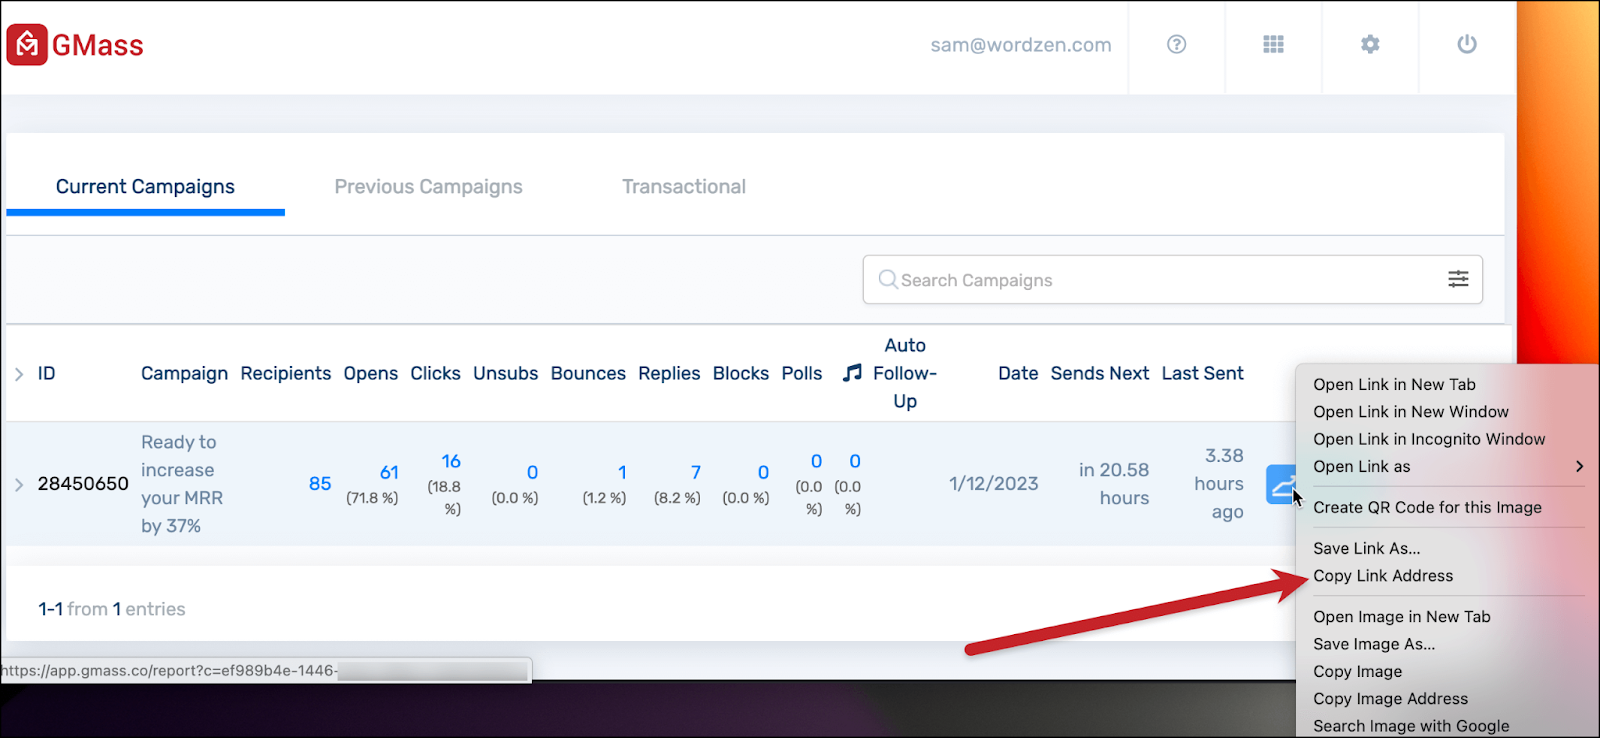Sort by Replies column header

669,373
